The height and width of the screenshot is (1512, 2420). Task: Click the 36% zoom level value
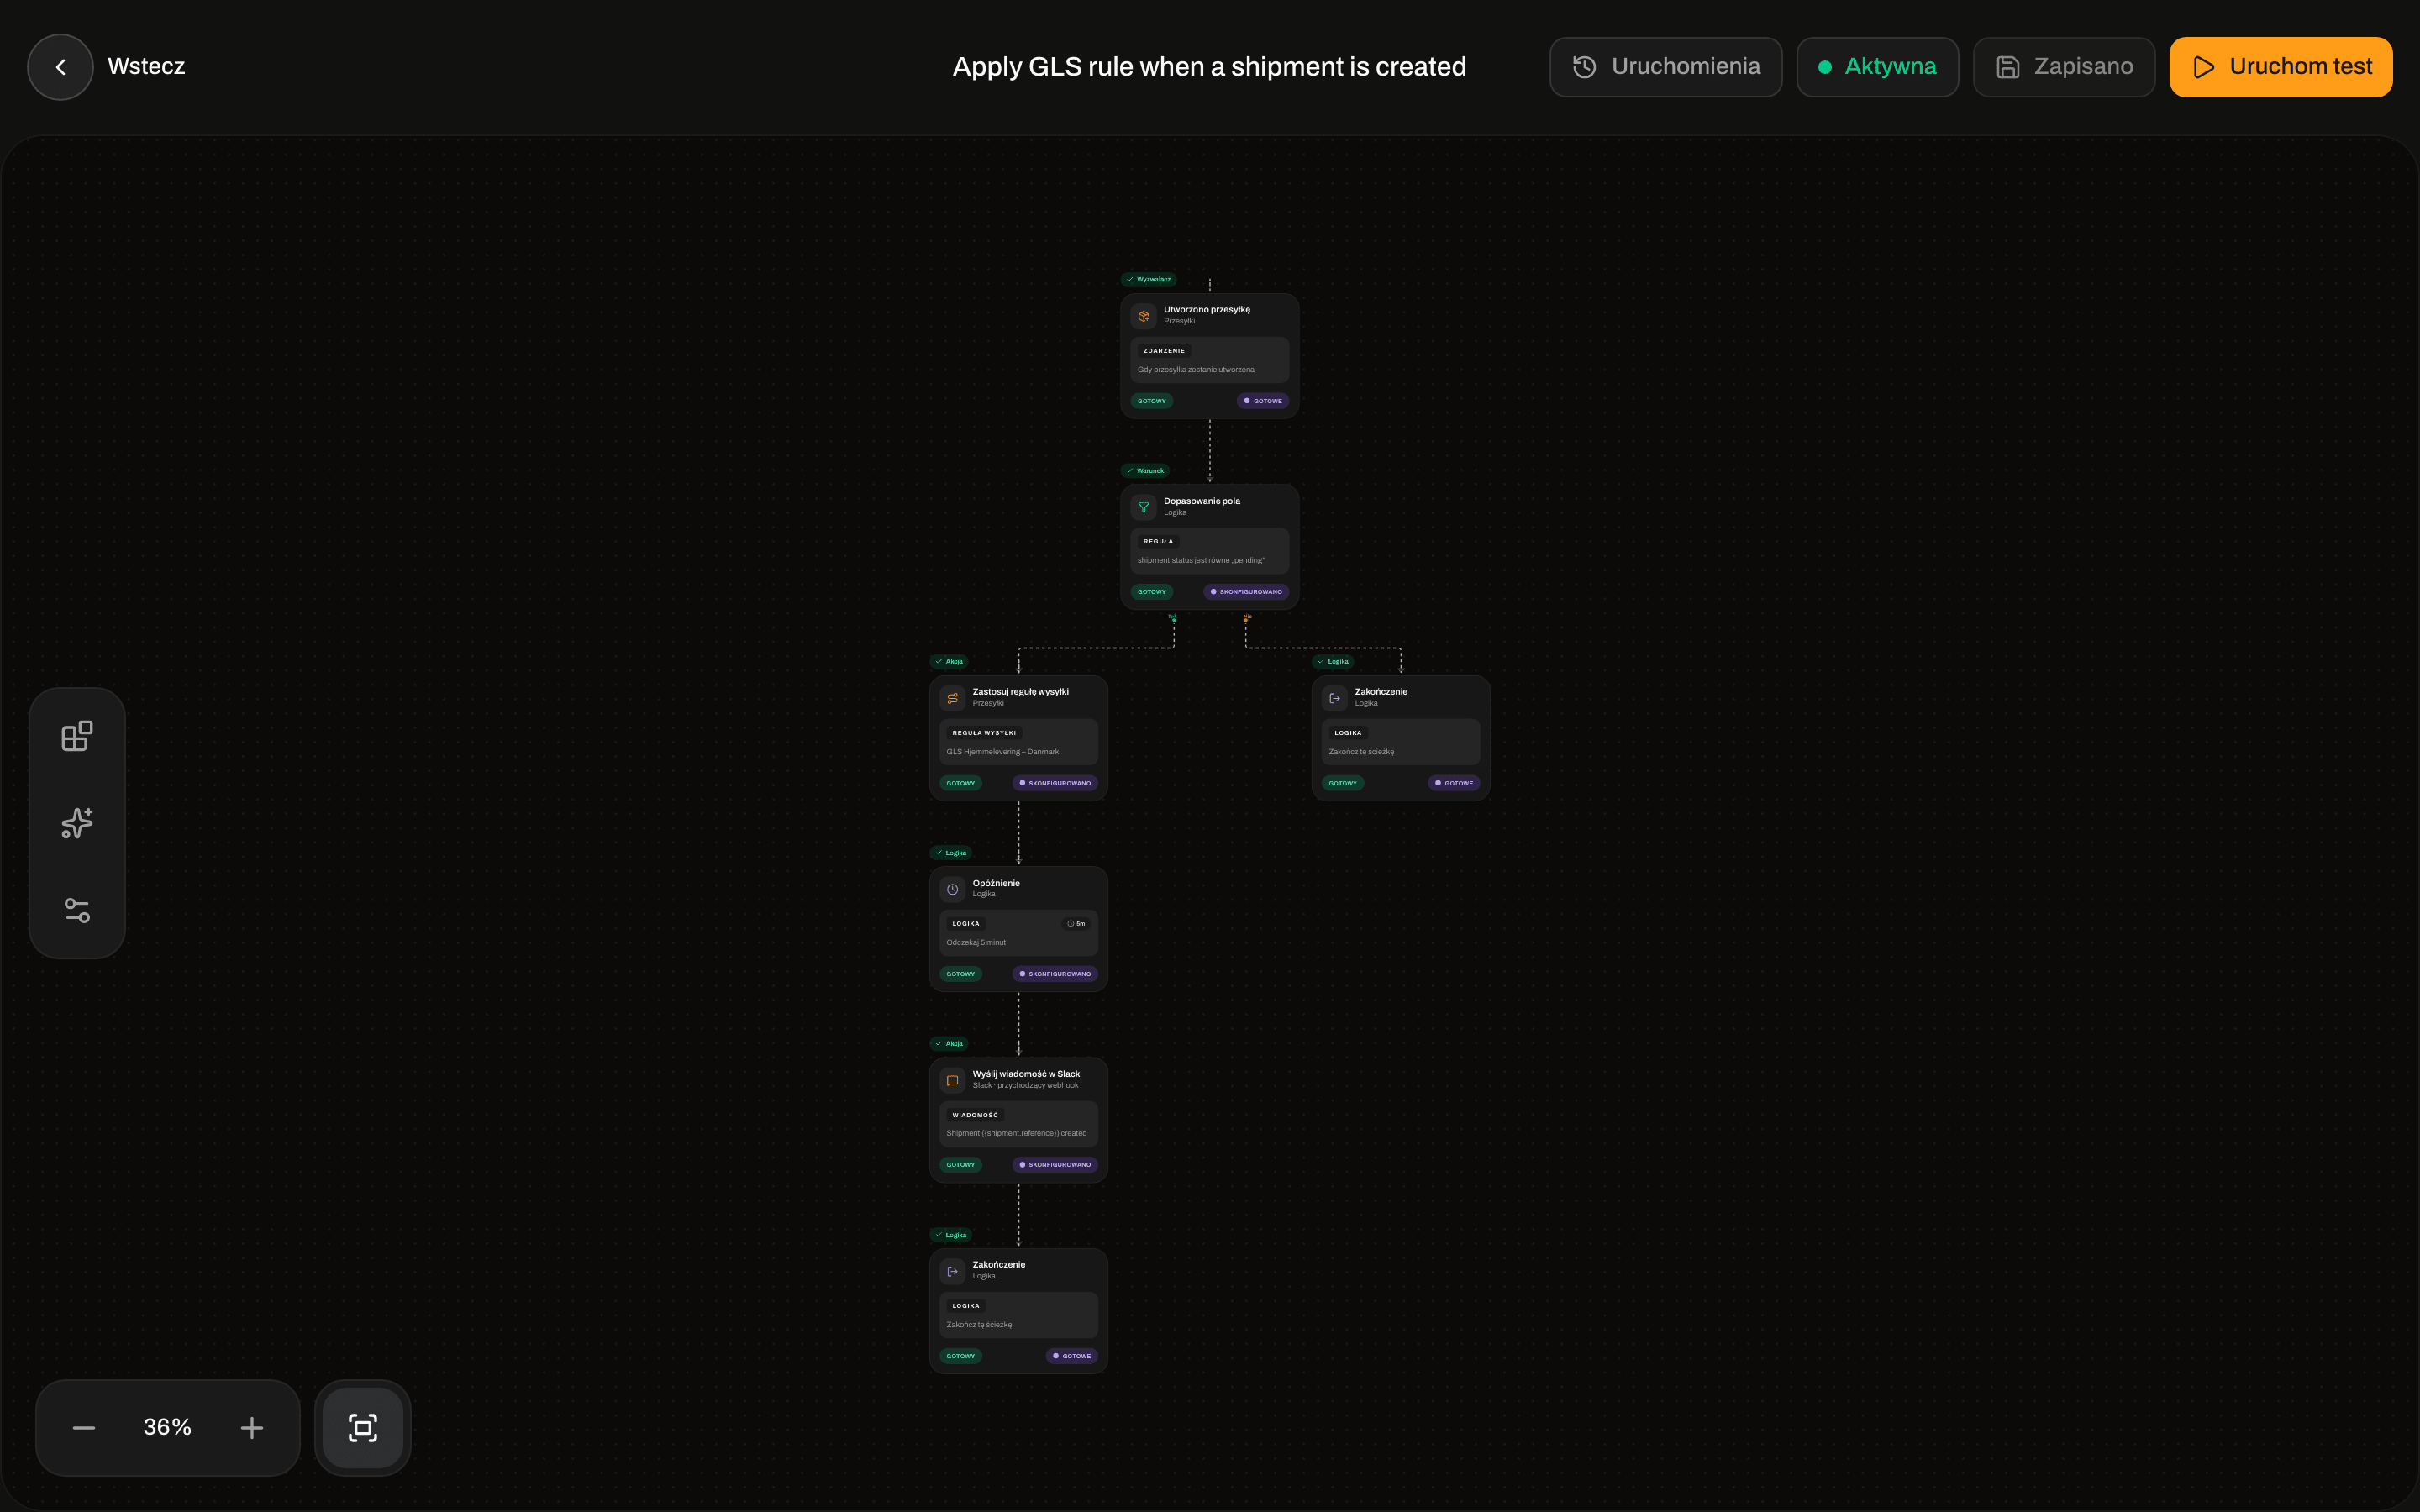[x=167, y=1427]
